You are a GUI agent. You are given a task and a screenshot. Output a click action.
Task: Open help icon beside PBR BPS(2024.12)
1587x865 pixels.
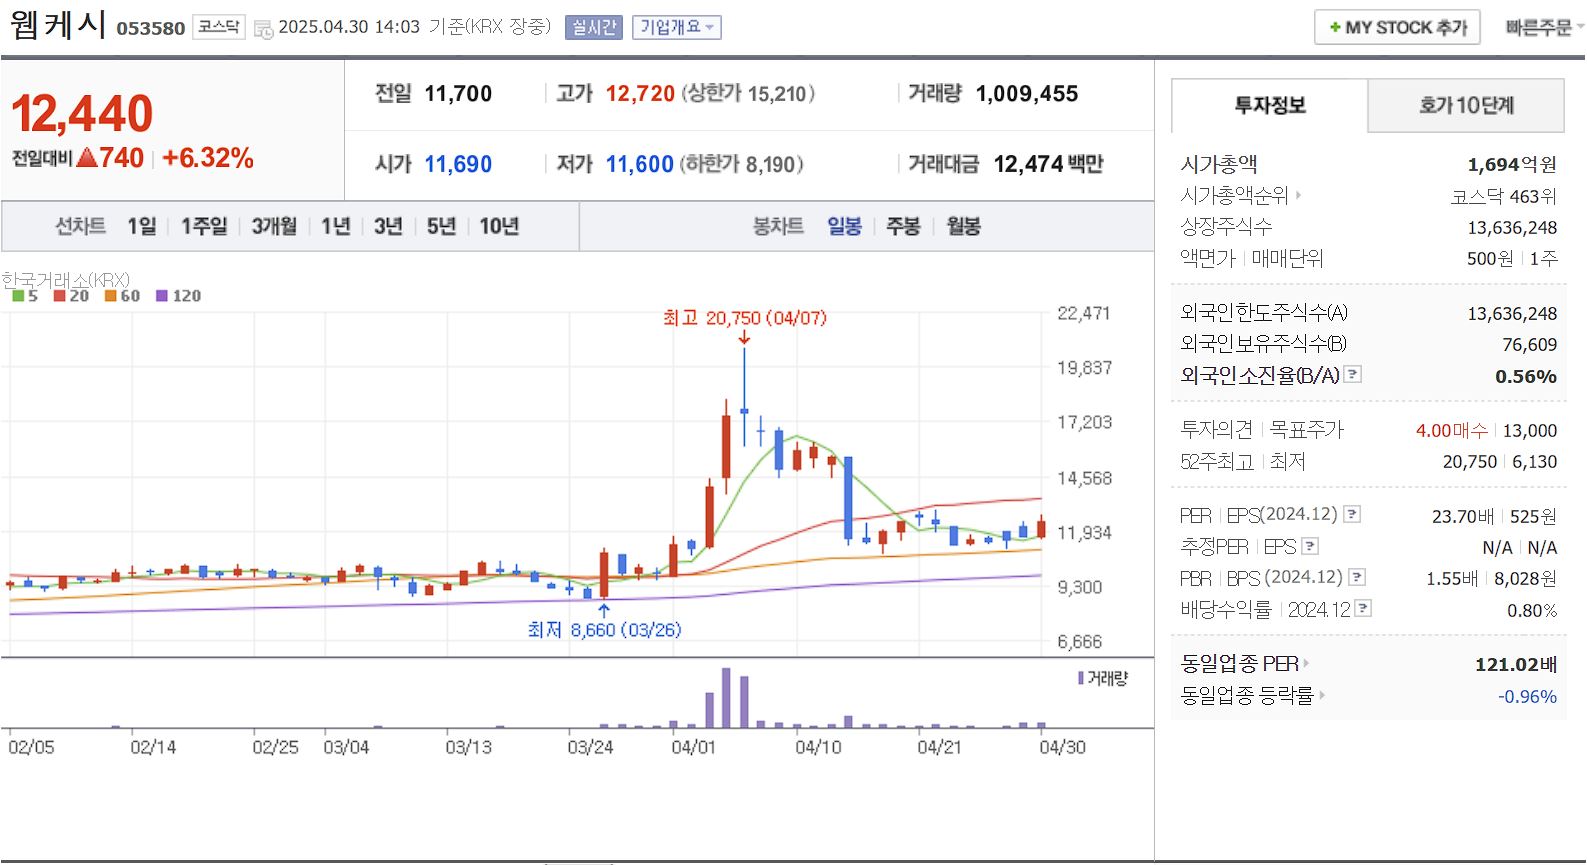tap(1357, 577)
